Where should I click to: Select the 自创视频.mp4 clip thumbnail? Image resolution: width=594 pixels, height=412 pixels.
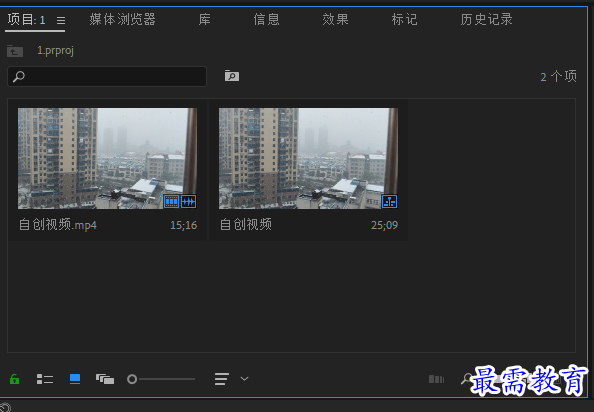(x=107, y=159)
